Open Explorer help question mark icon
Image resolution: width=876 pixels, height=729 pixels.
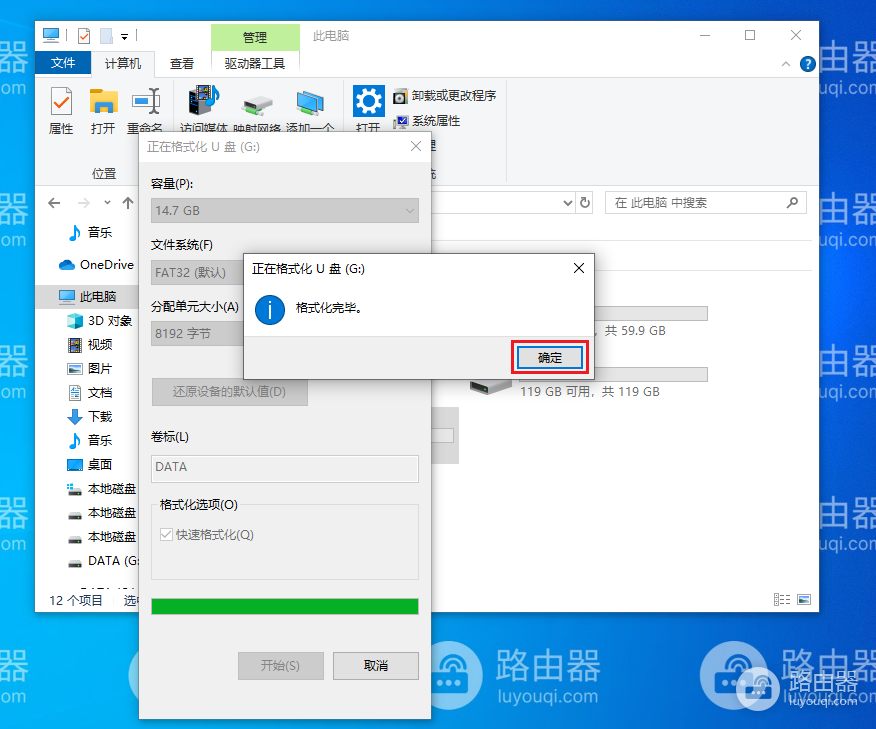(807, 64)
